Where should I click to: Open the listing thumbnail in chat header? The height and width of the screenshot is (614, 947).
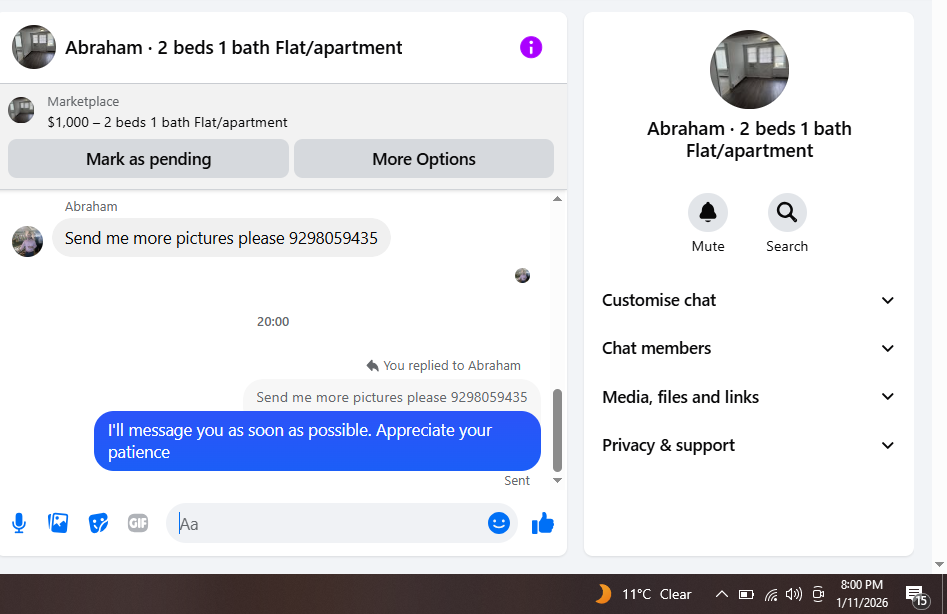[34, 47]
